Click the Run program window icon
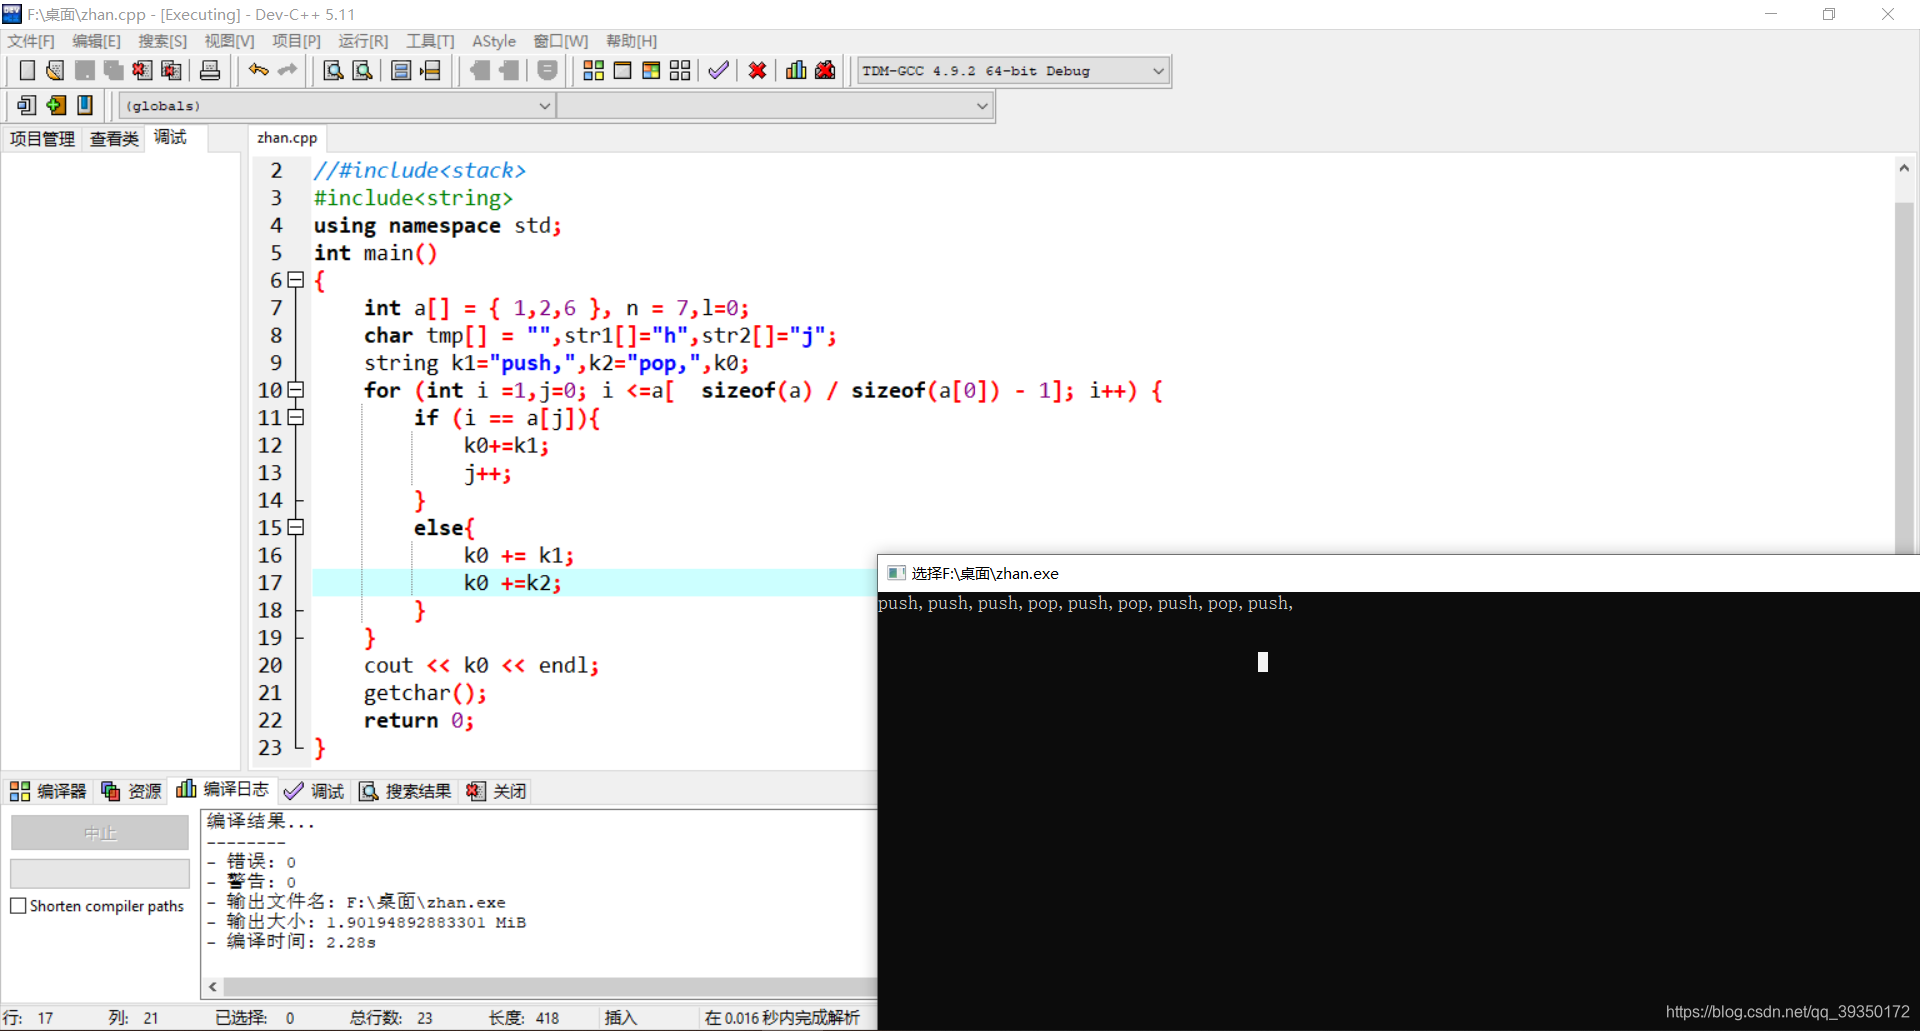The image size is (1920, 1031). 623,70
